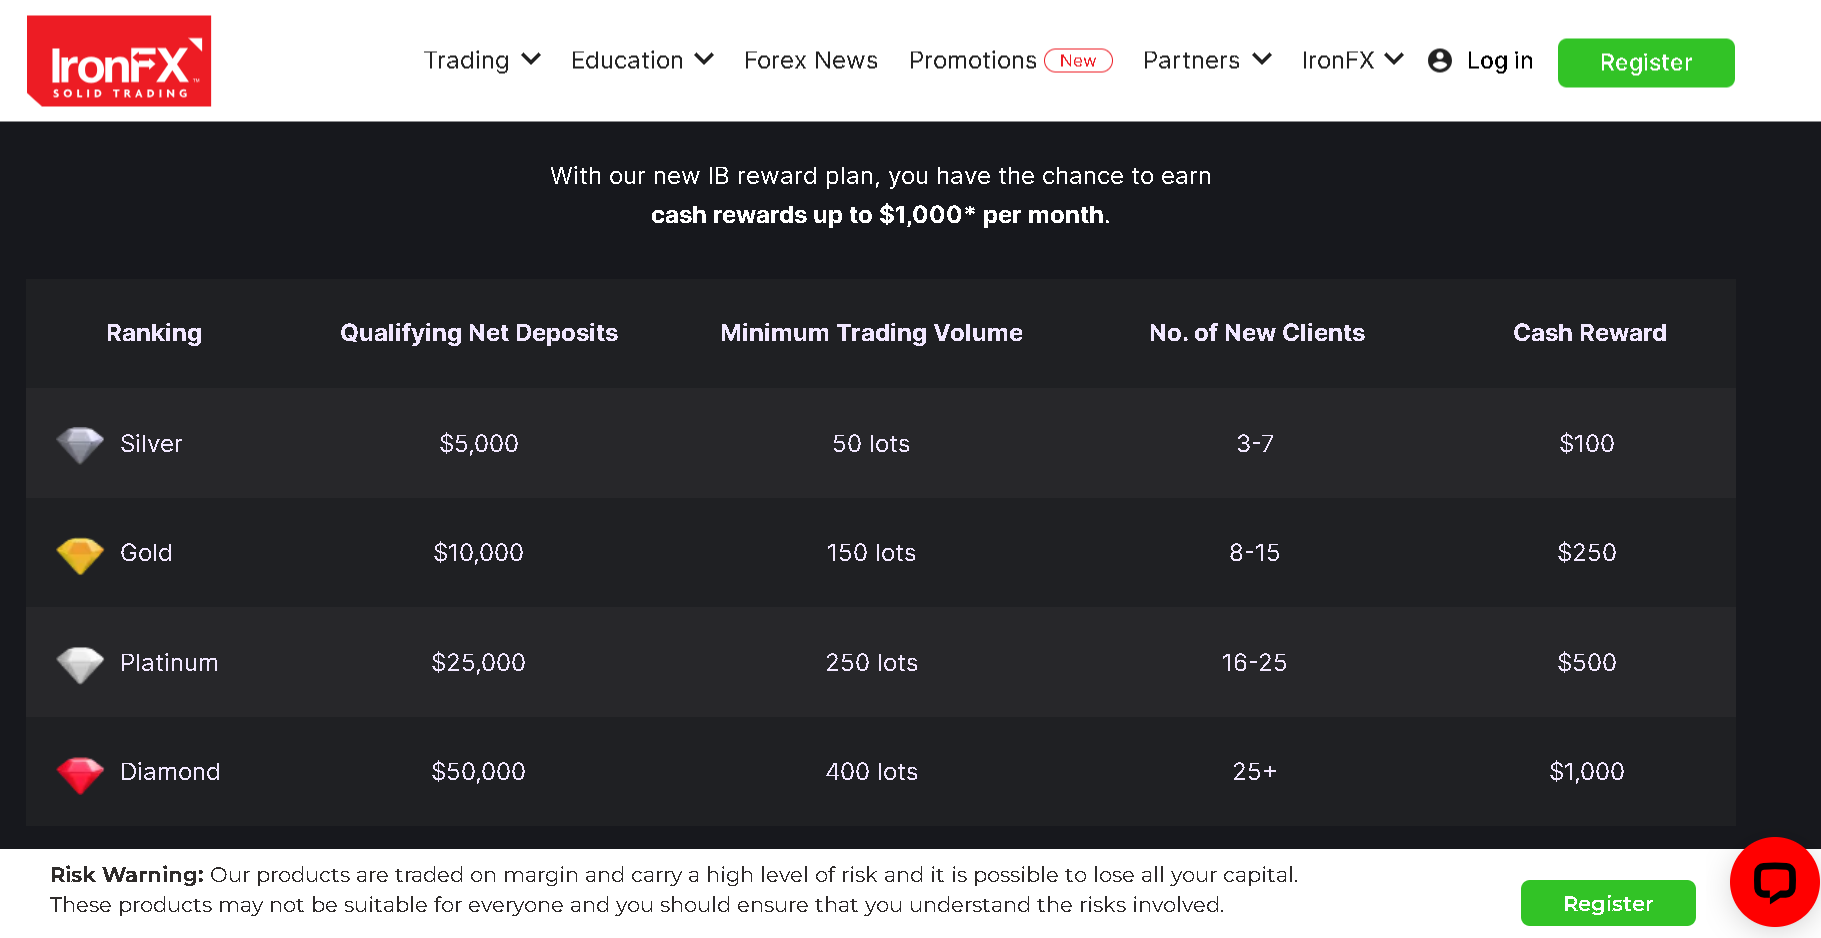Click the Diamond $1,000 cash reward cell
The width and height of the screenshot is (1821, 938).
point(1586,772)
